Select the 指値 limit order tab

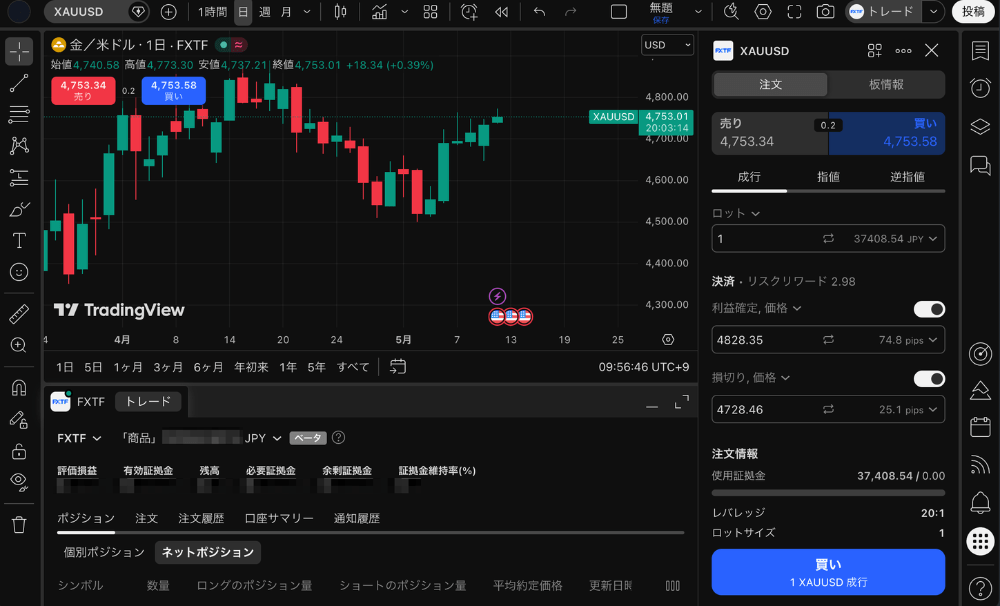pos(828,177)
